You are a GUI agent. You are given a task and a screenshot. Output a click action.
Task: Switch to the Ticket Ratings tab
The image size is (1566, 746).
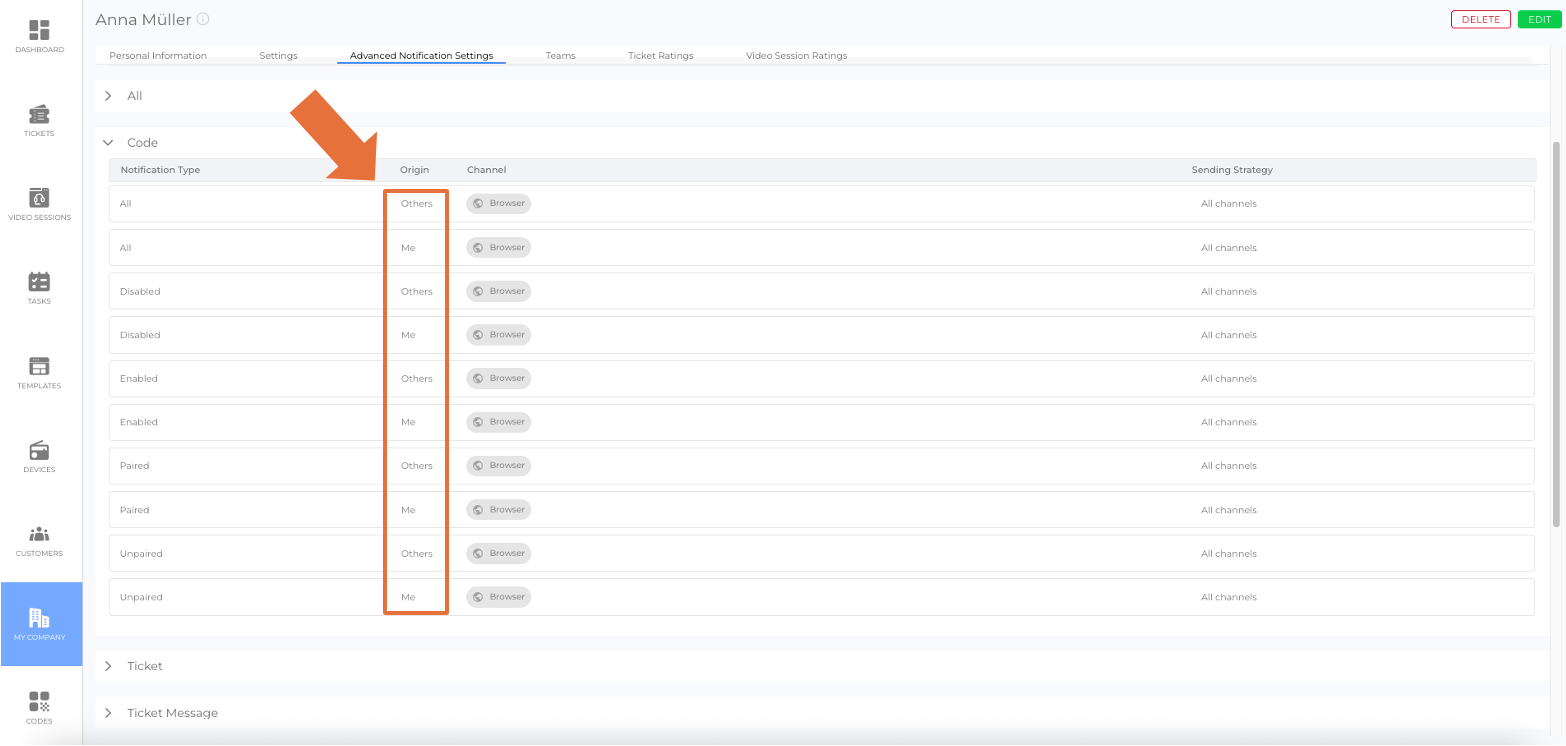(660, 56)
